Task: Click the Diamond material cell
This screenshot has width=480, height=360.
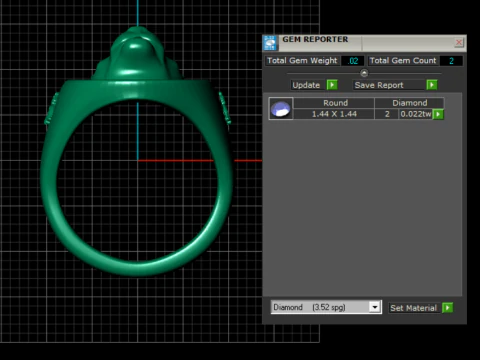Action: point(409,103)
